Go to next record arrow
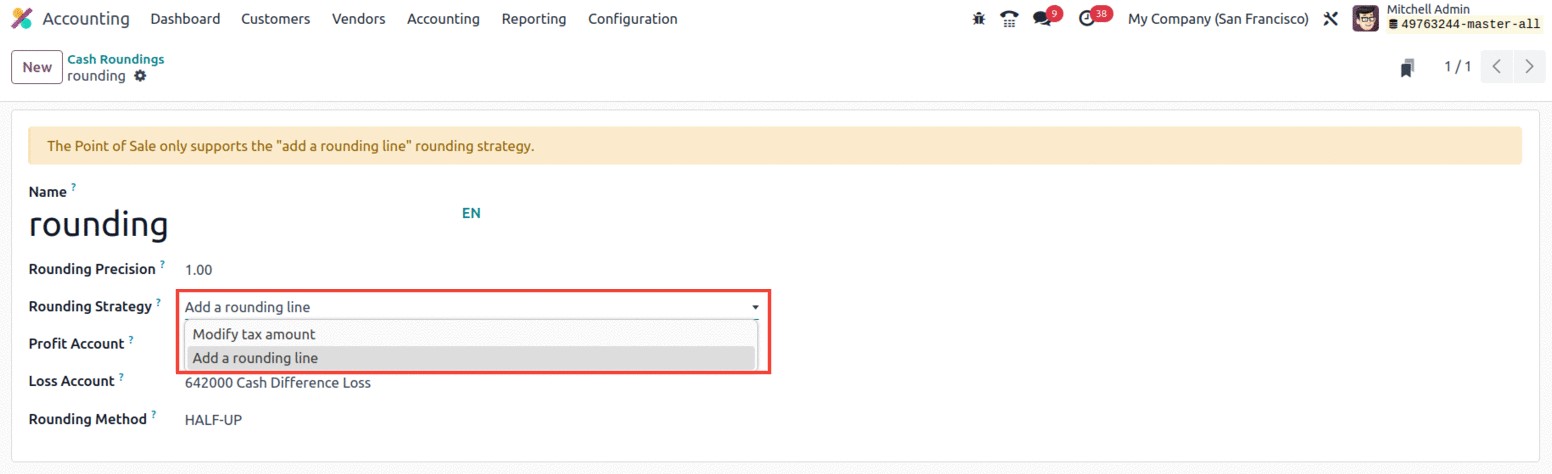Screen dimensions: 1552x474 [1529, 67]
